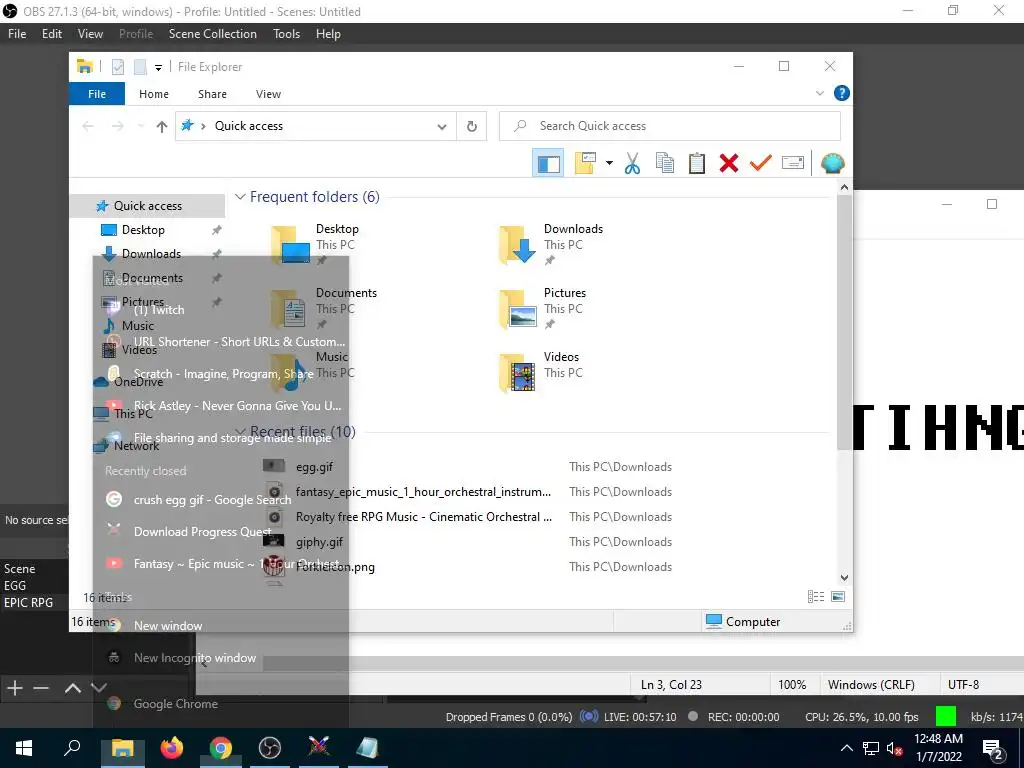Open OBS Studio from the taskbar
The height and width of the screenshot is (768, 1024).
tap(269, 748)
